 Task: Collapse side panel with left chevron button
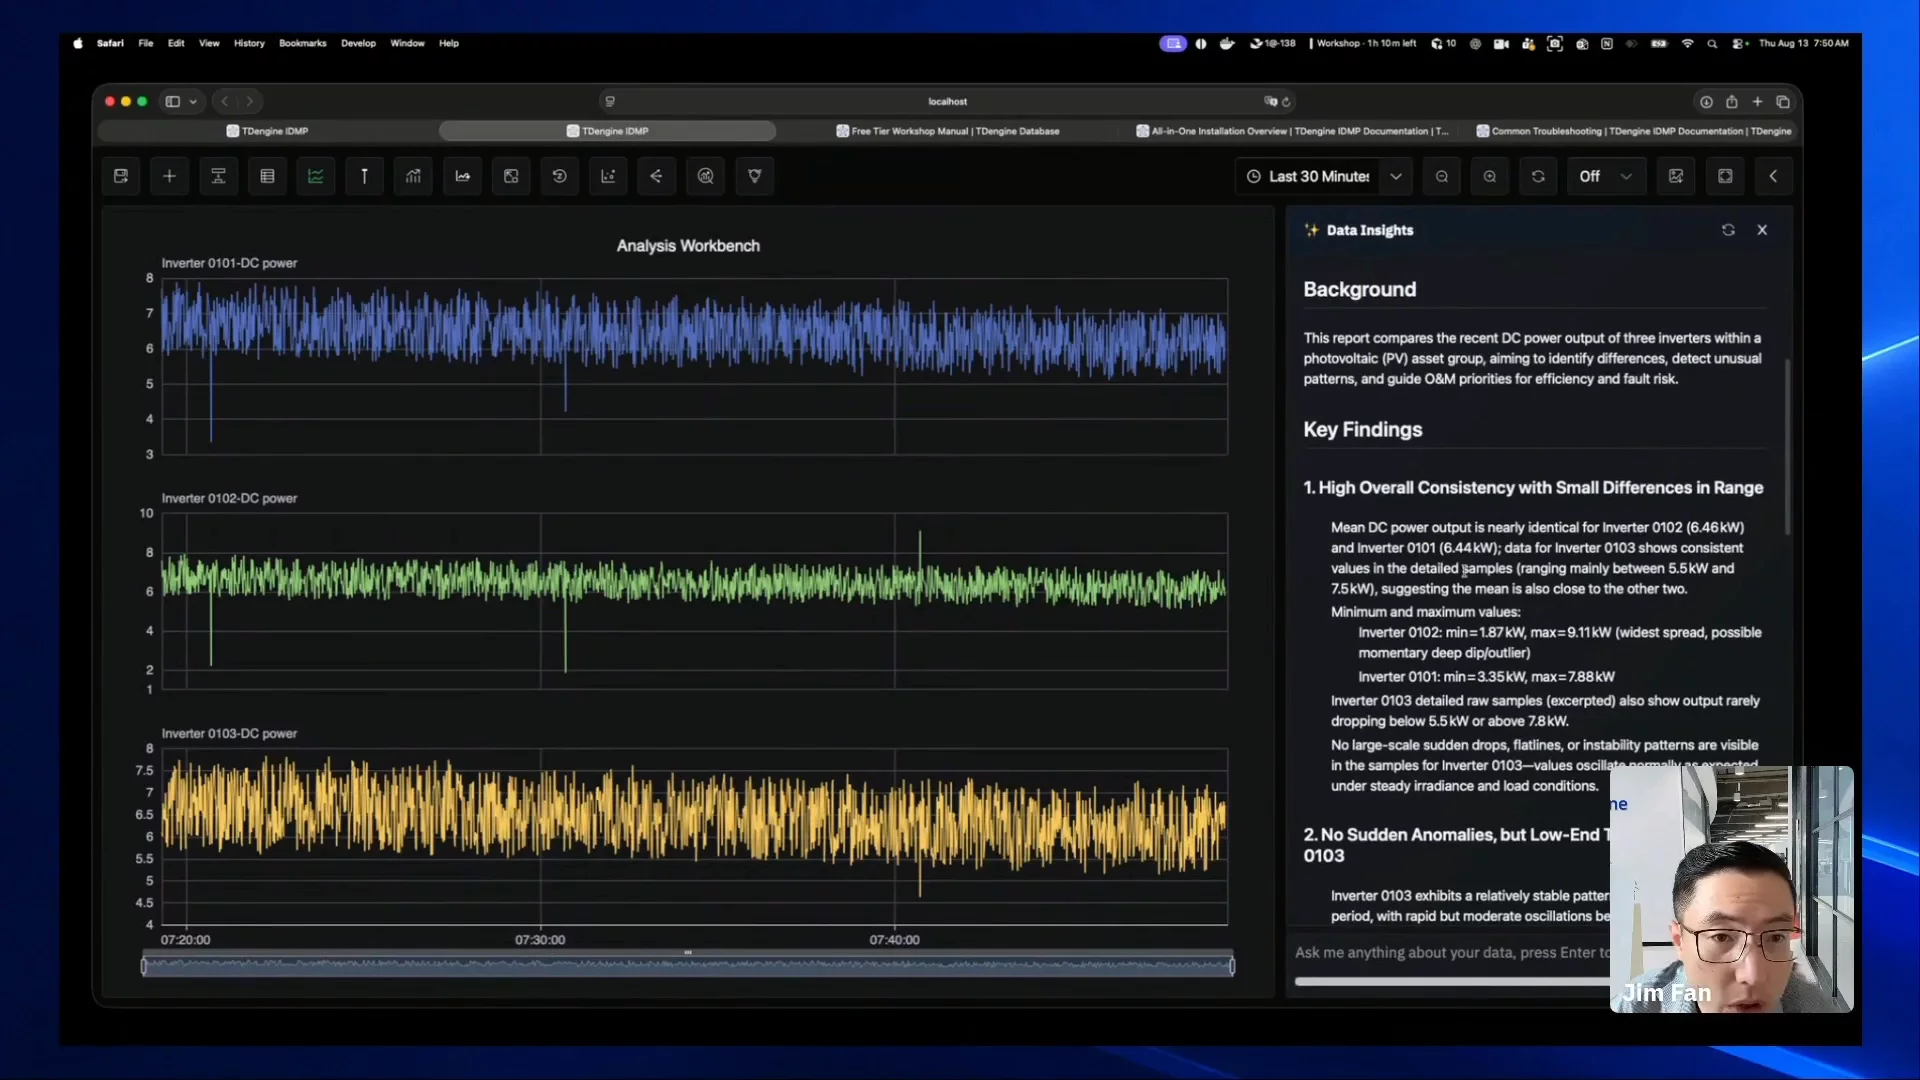tap(1773, 176)
